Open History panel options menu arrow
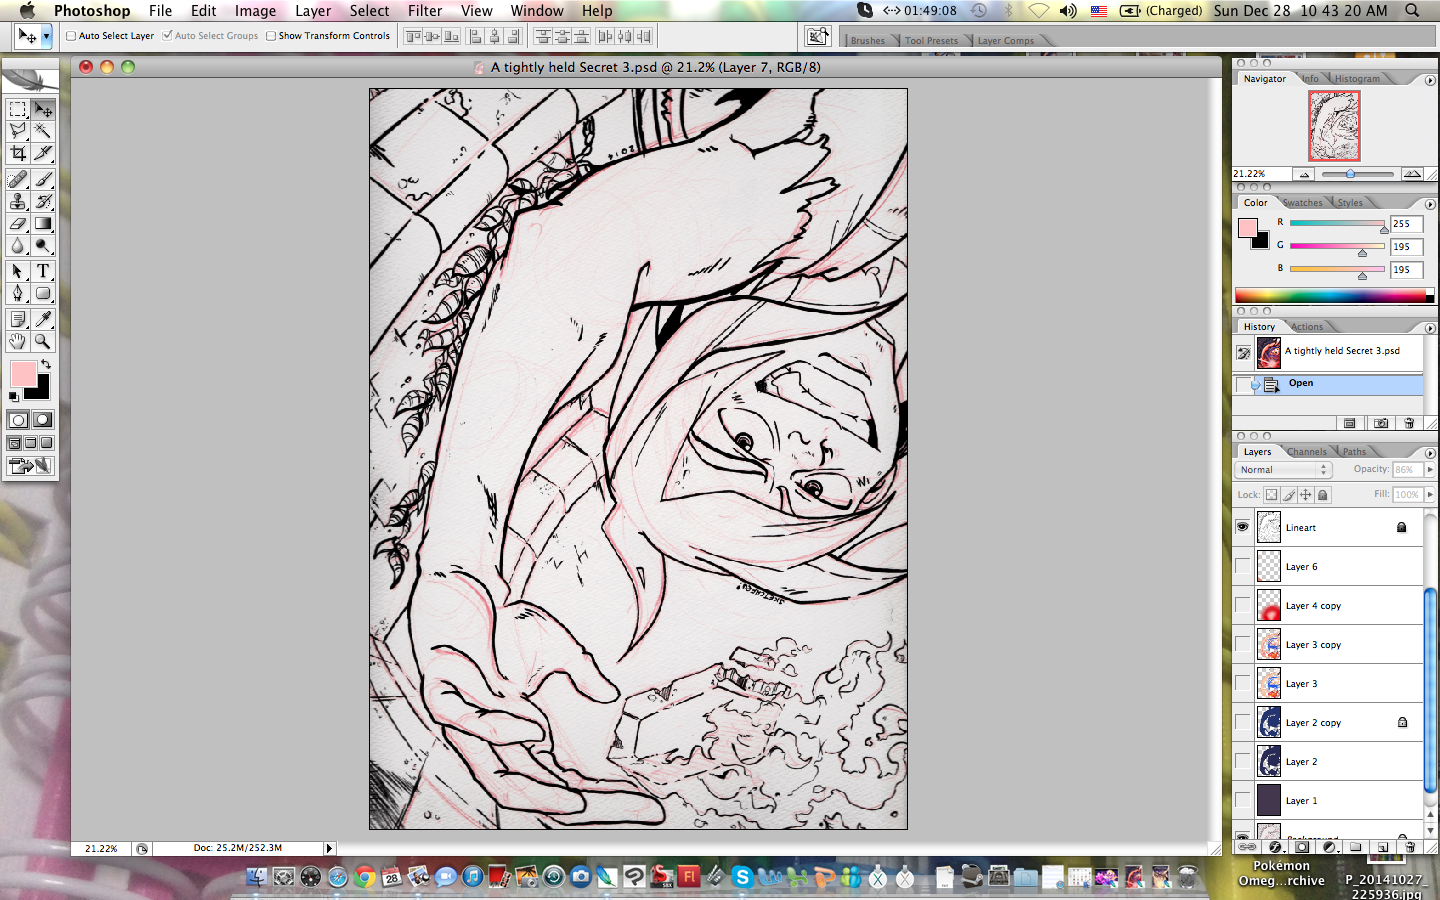 (1430, 328)
